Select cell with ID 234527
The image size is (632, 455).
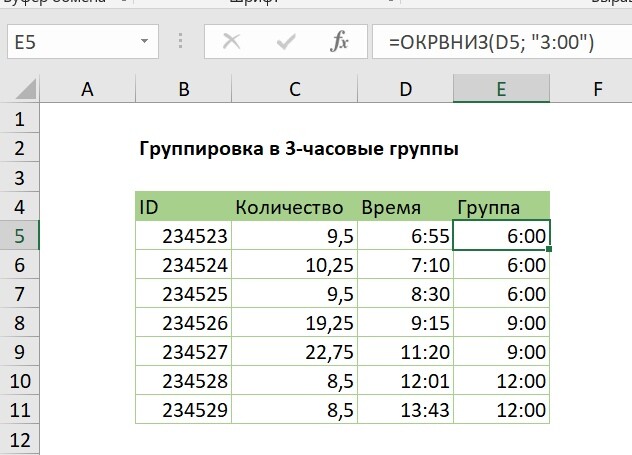183,351
